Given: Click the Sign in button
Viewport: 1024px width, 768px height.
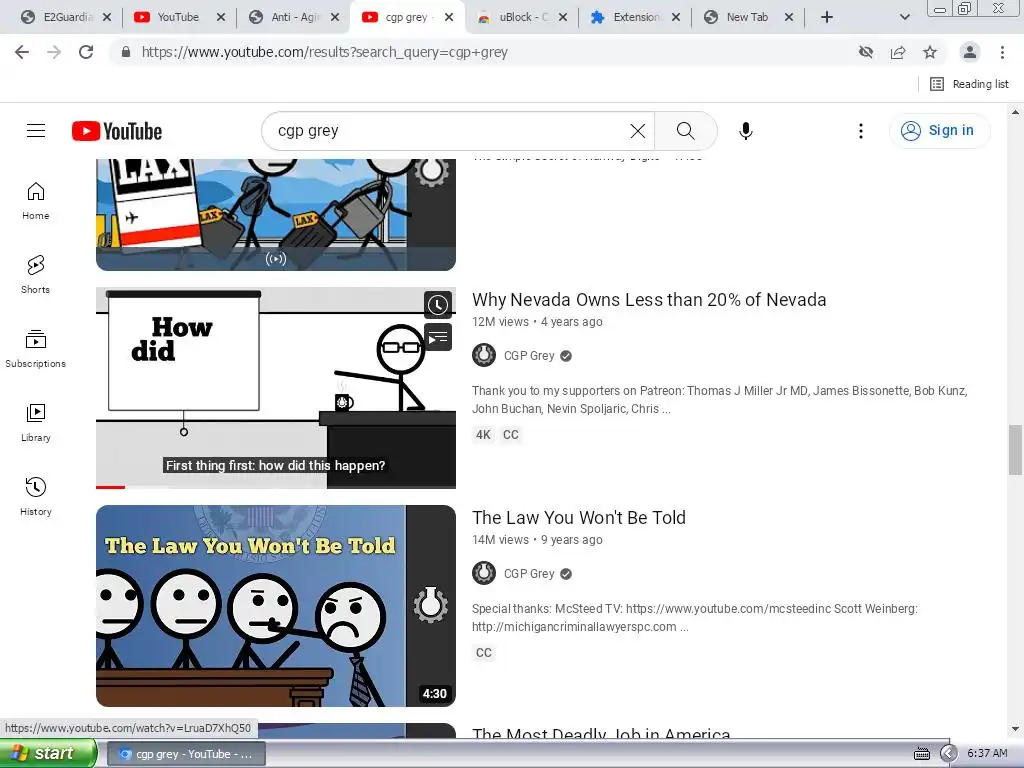Looking at the screenshot, I should [x=939, y=131].
